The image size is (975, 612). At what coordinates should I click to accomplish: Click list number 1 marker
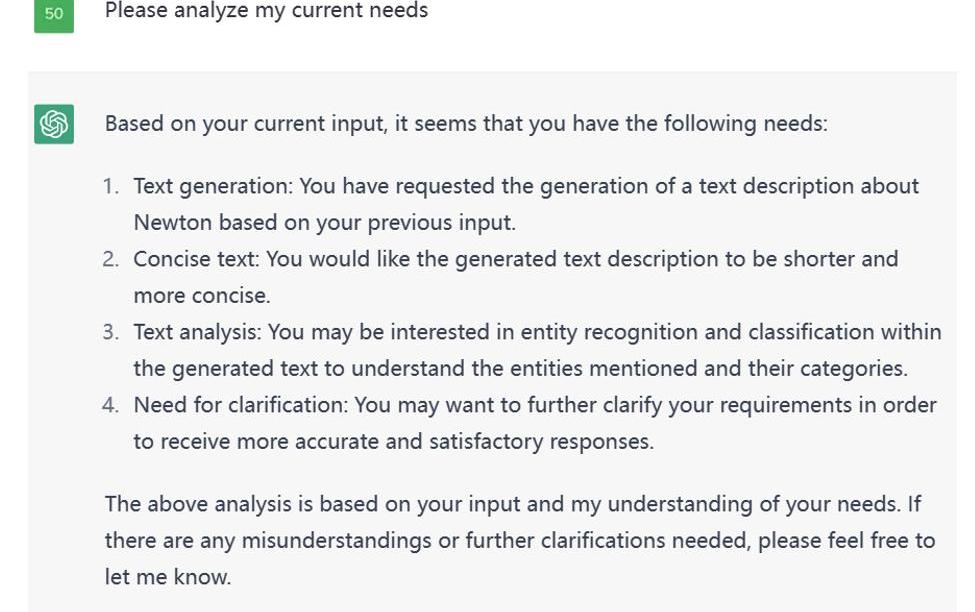[111, 186]
